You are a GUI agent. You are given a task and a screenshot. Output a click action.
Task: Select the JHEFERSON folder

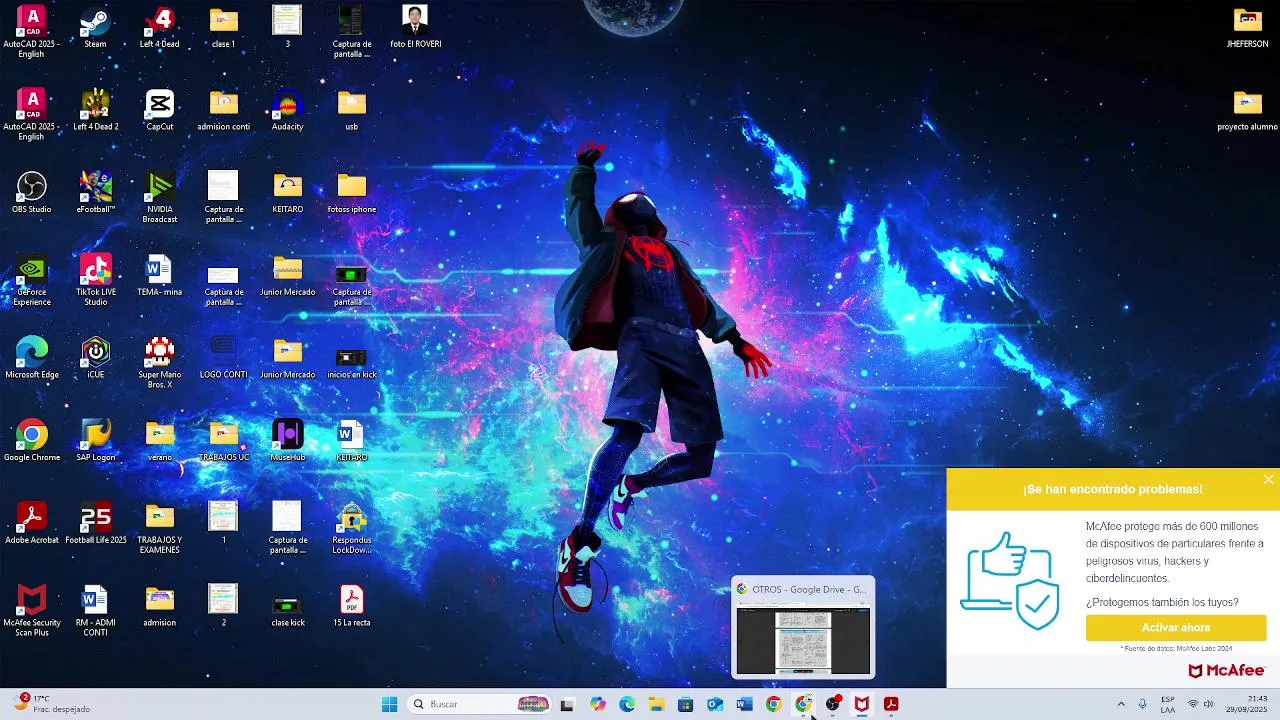pyautogui.click(x=1247, y=27)
